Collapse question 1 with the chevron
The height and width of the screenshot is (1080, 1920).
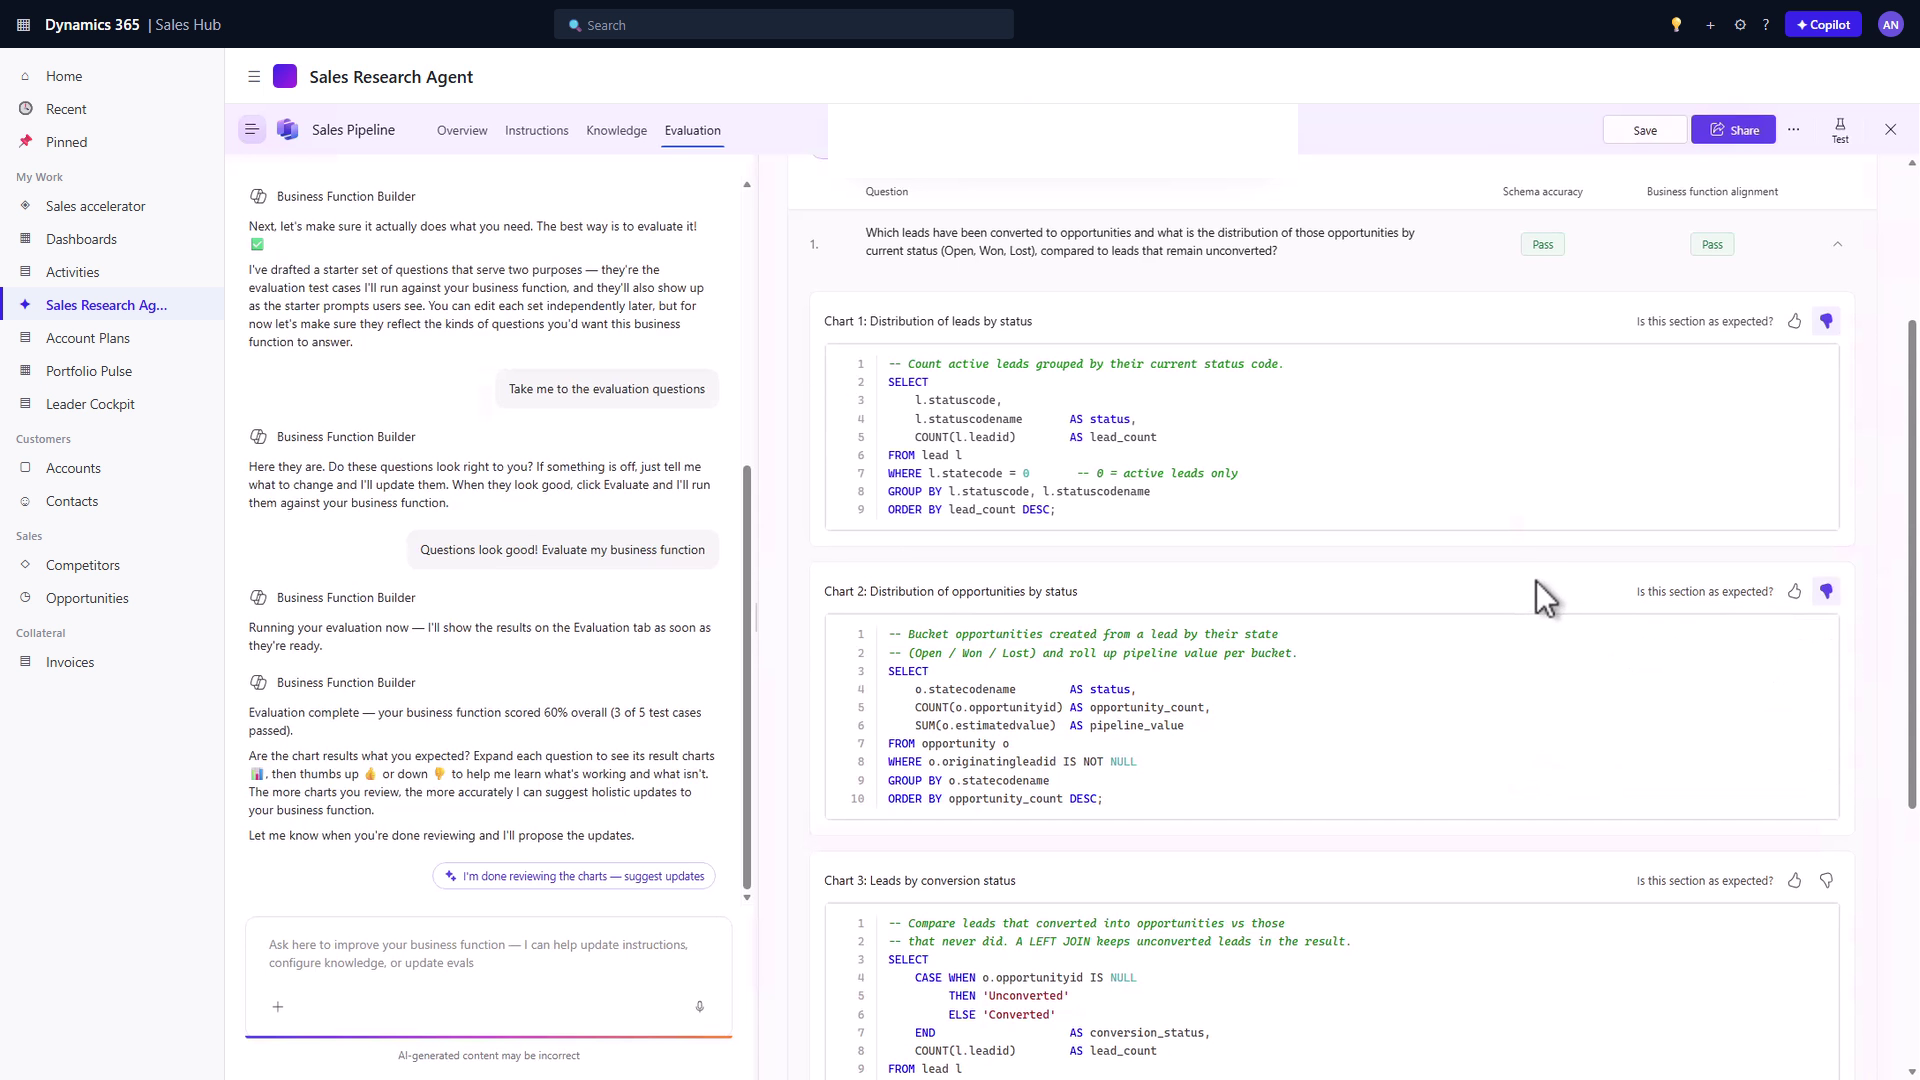1837,244
